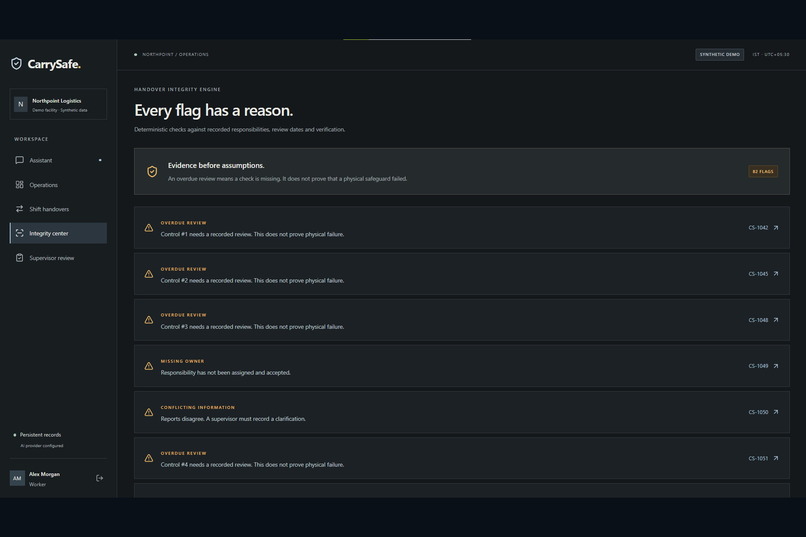Click the 82 Flags badge
806x537 pixels.
(x=763, y=172)
